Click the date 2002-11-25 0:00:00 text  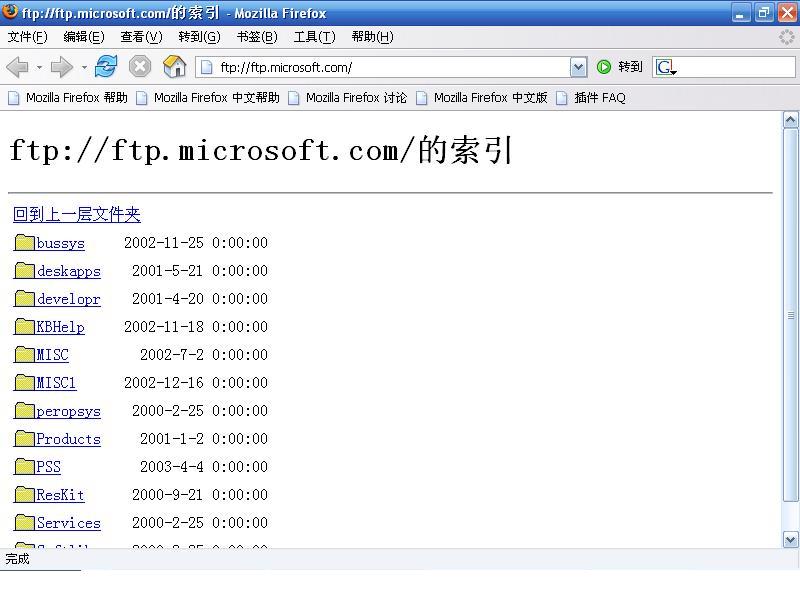(x=196, y=243)
